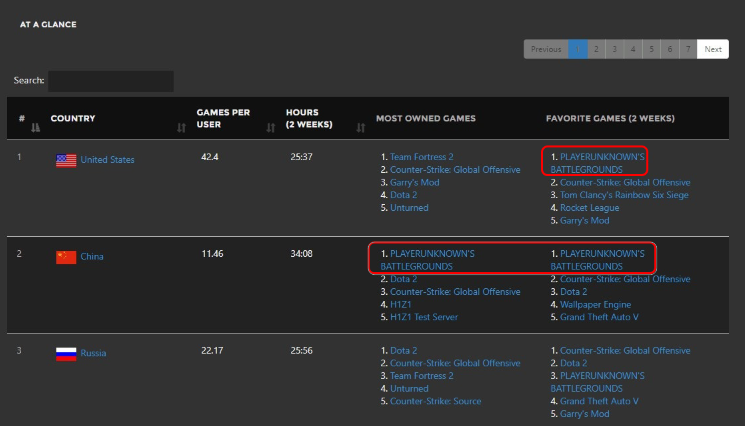Click the Russia flag icon
Viewport: 745px width, 426px height.
point(66,354)
